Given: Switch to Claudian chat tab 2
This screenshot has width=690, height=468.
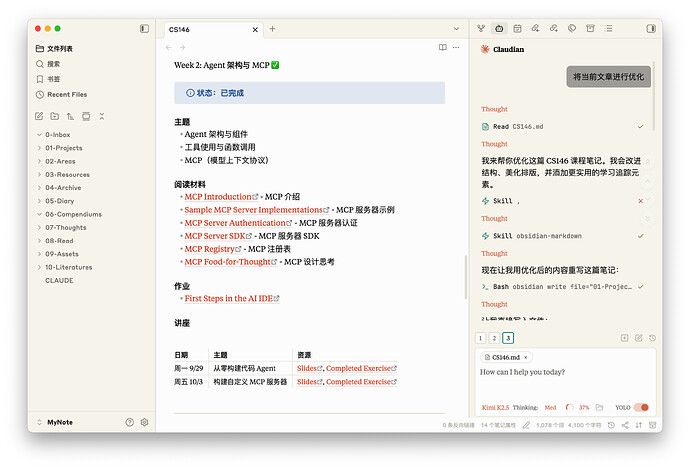Looking at the screenshot, I should coord(494,338).
